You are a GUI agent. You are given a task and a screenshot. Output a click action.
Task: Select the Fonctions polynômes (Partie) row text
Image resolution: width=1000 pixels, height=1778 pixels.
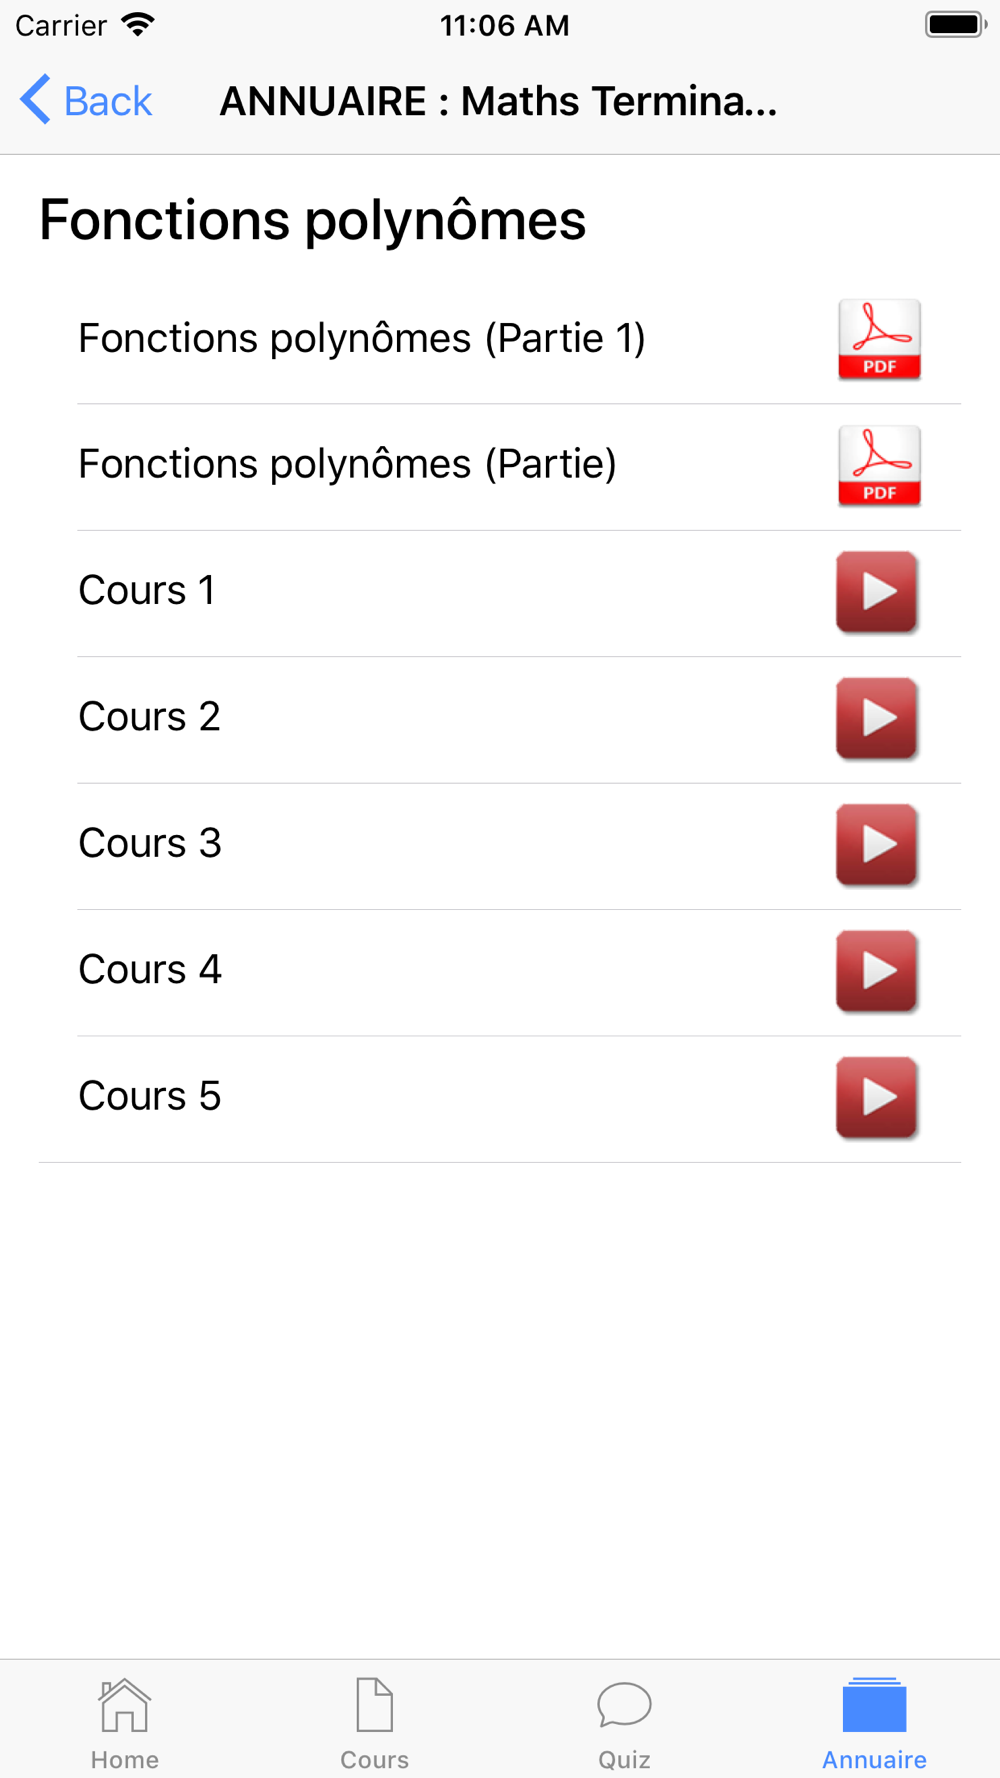click(x=347, y=464)
